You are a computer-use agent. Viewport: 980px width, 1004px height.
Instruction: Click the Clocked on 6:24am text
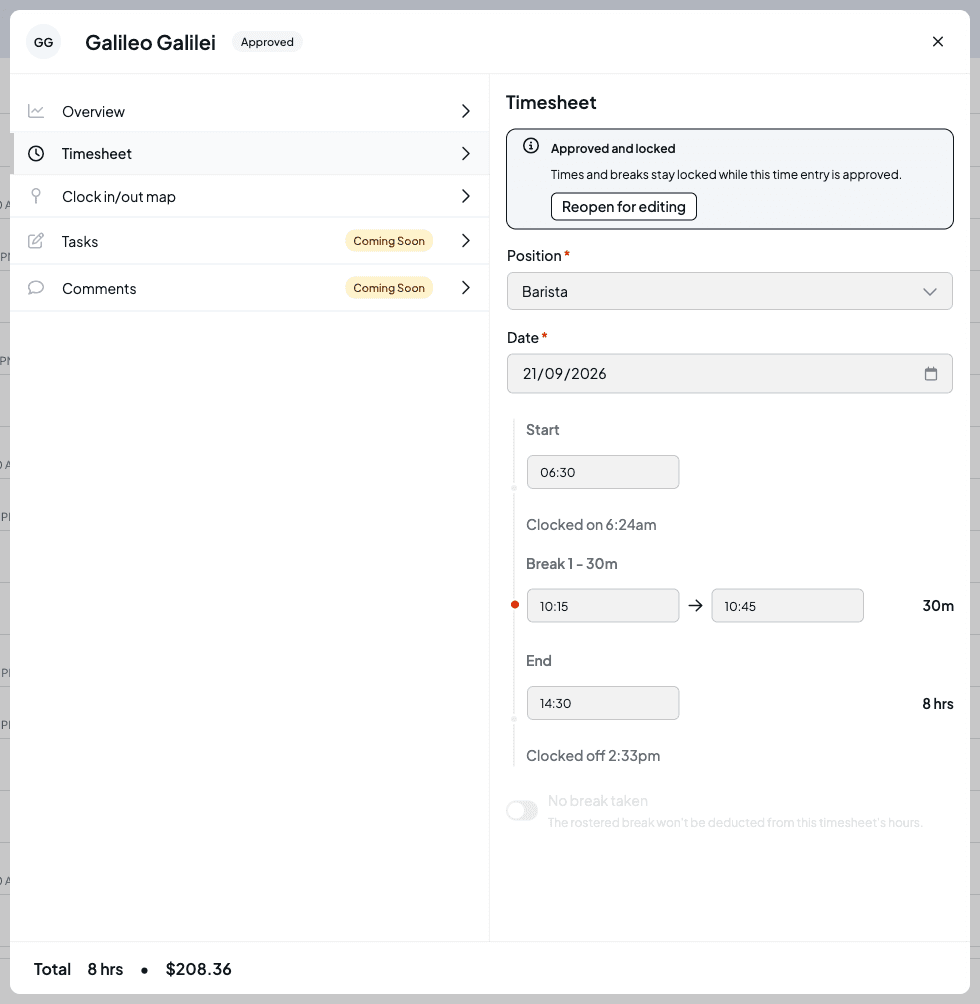[x=591, y=525]
